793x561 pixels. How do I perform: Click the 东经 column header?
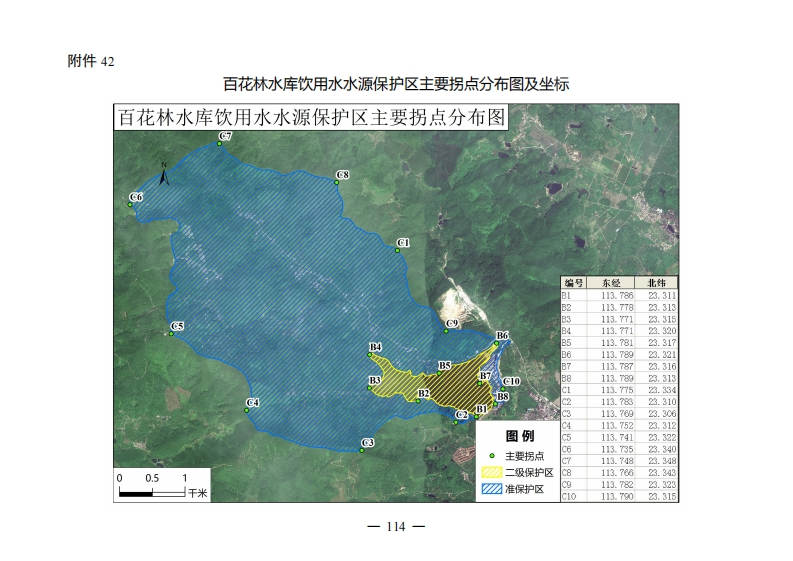point(611,284)
